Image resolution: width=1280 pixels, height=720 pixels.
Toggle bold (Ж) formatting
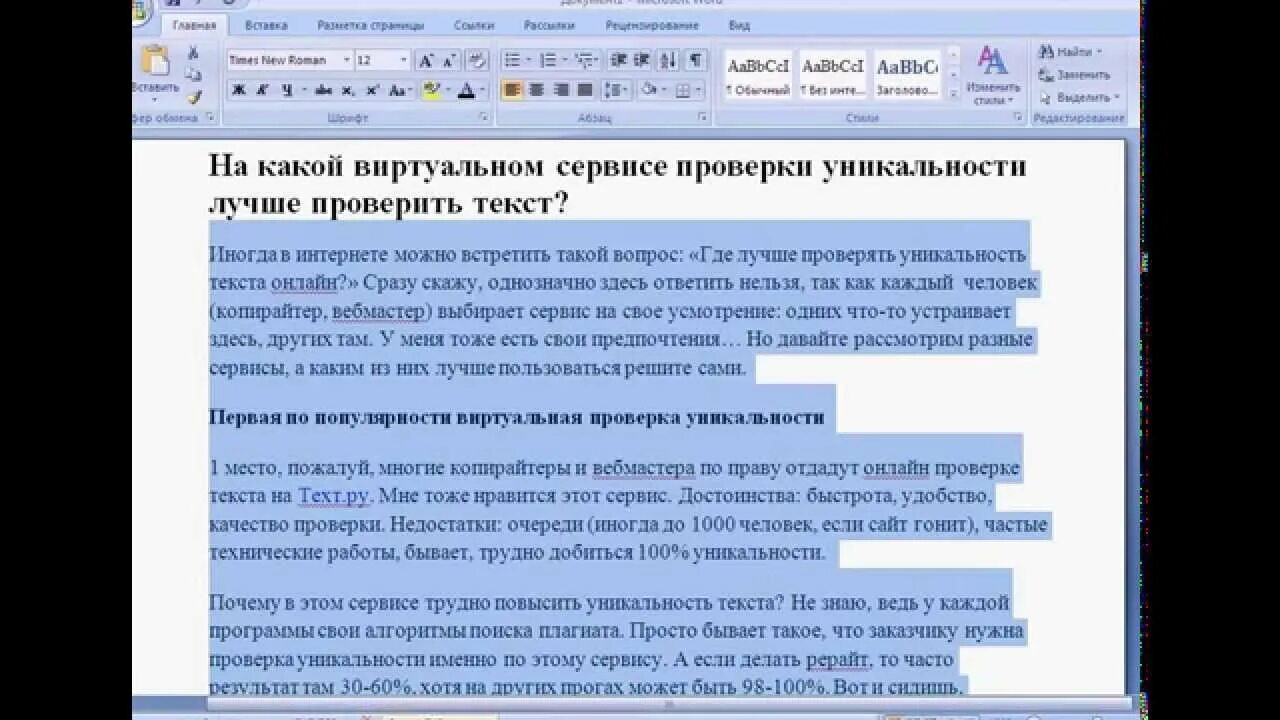coord(239,90)
